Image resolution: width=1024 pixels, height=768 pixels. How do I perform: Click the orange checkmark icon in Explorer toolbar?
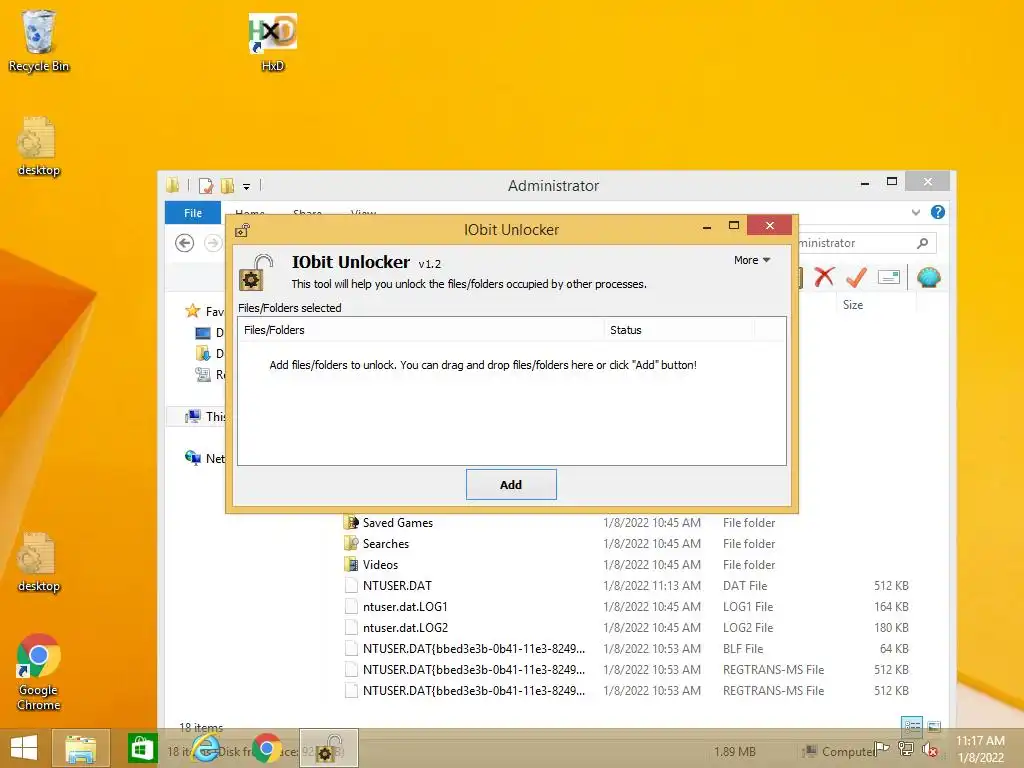(x=856, y=277)
